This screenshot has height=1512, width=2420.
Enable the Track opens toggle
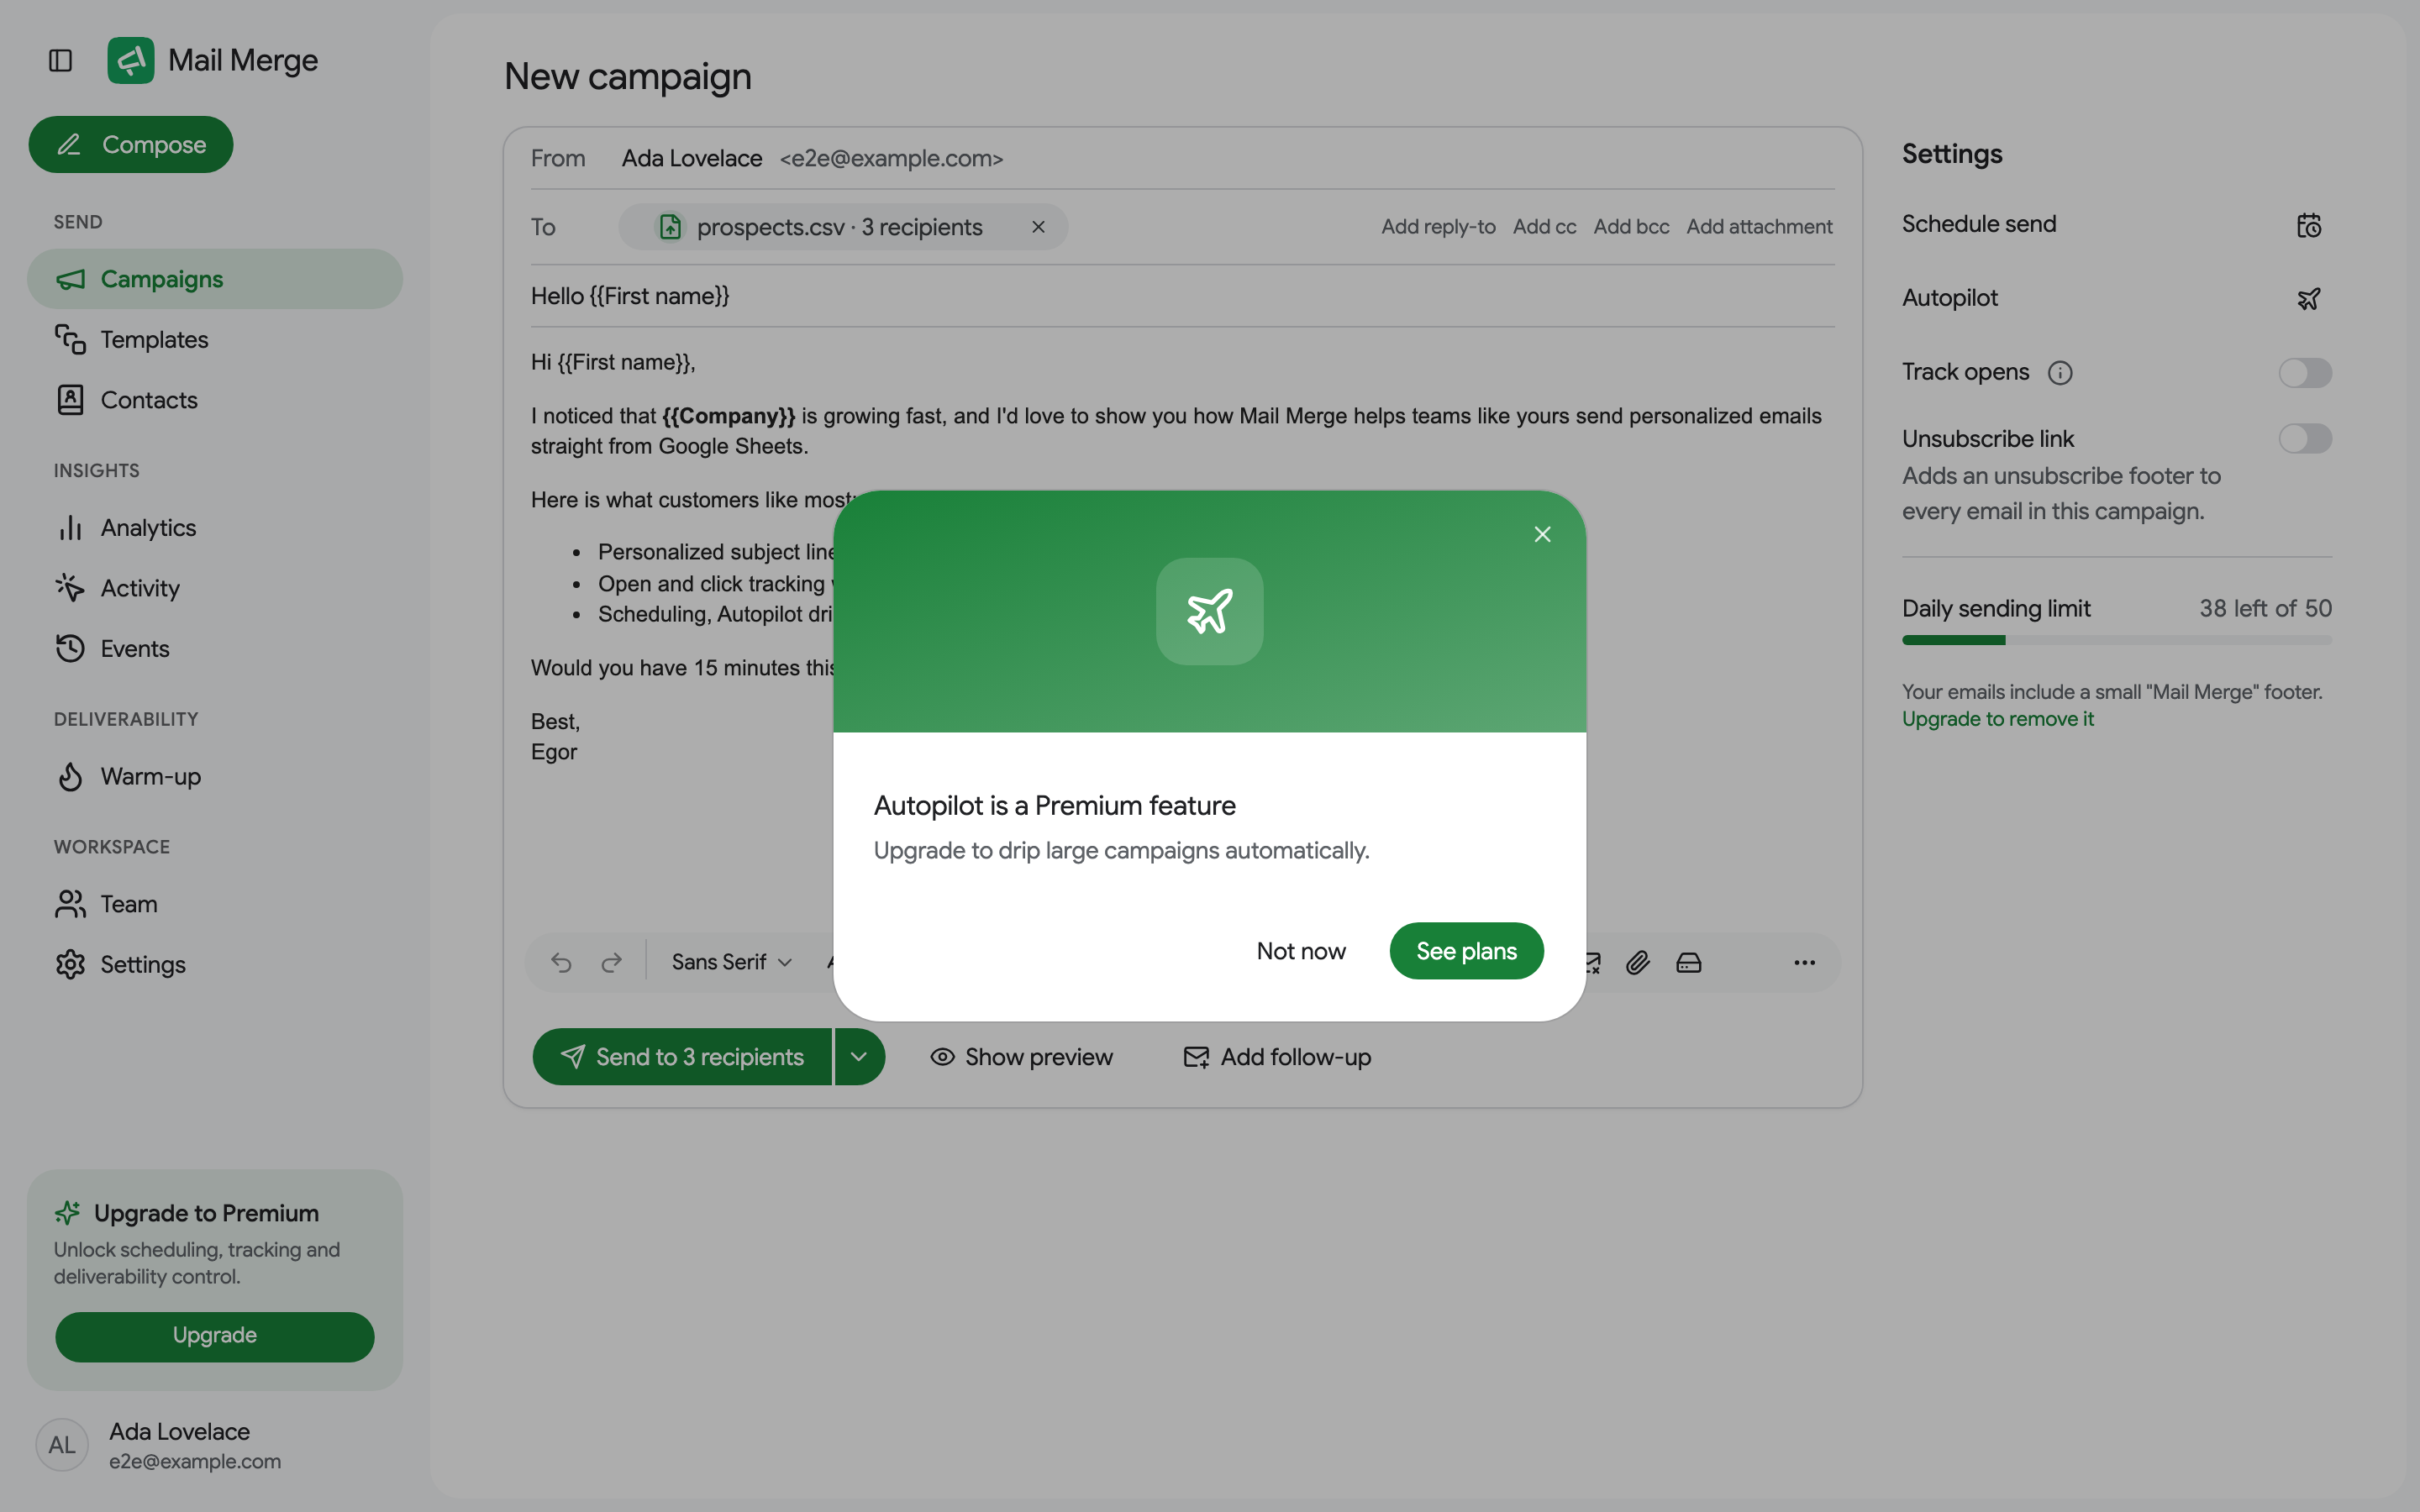click(2305, 373)
